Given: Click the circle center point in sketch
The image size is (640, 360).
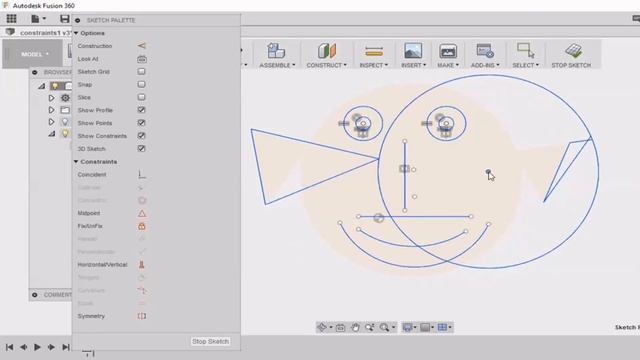Looking at the screenshot, I should 488,172.
